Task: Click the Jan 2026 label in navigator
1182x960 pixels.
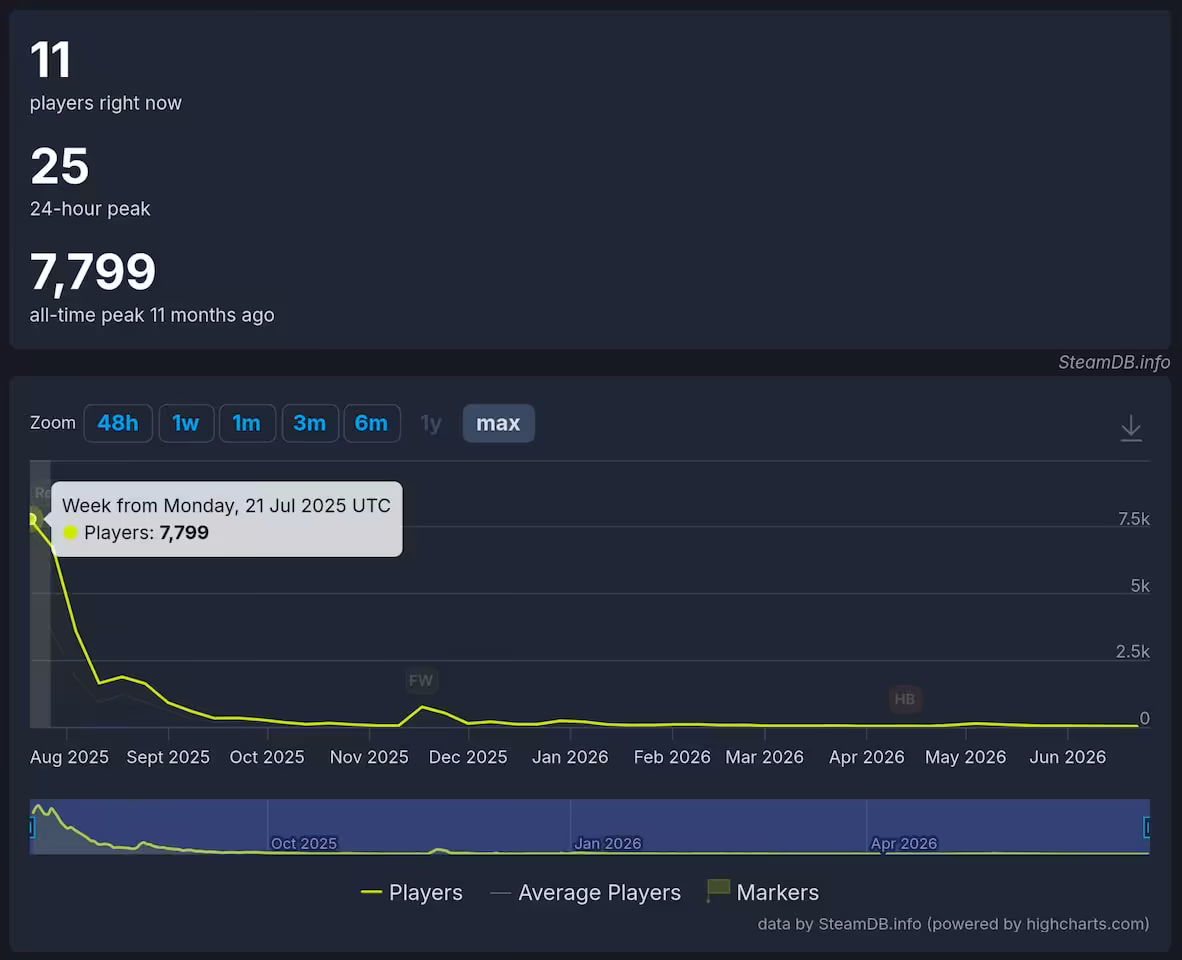Action: point(608,843)
